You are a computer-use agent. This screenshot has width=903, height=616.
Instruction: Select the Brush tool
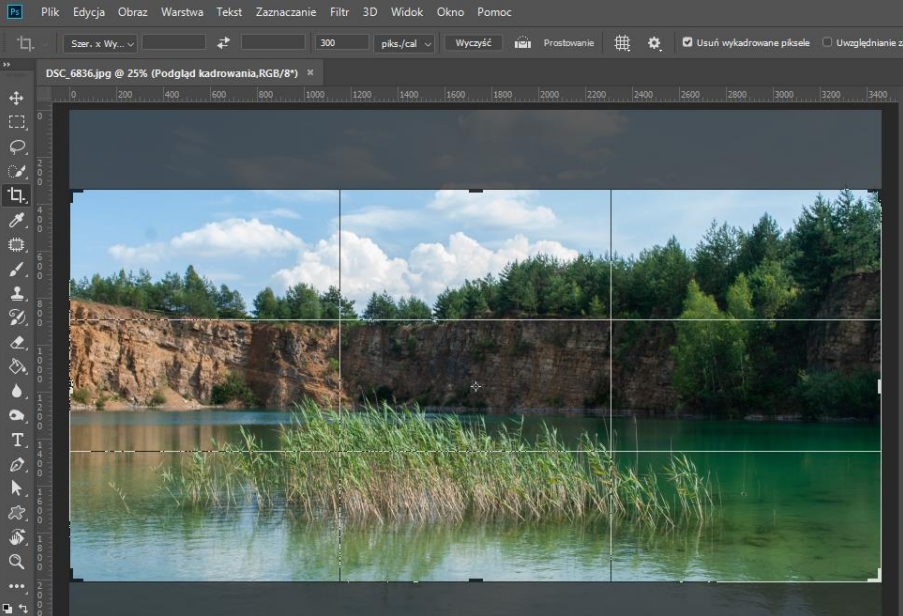point(17,269)
